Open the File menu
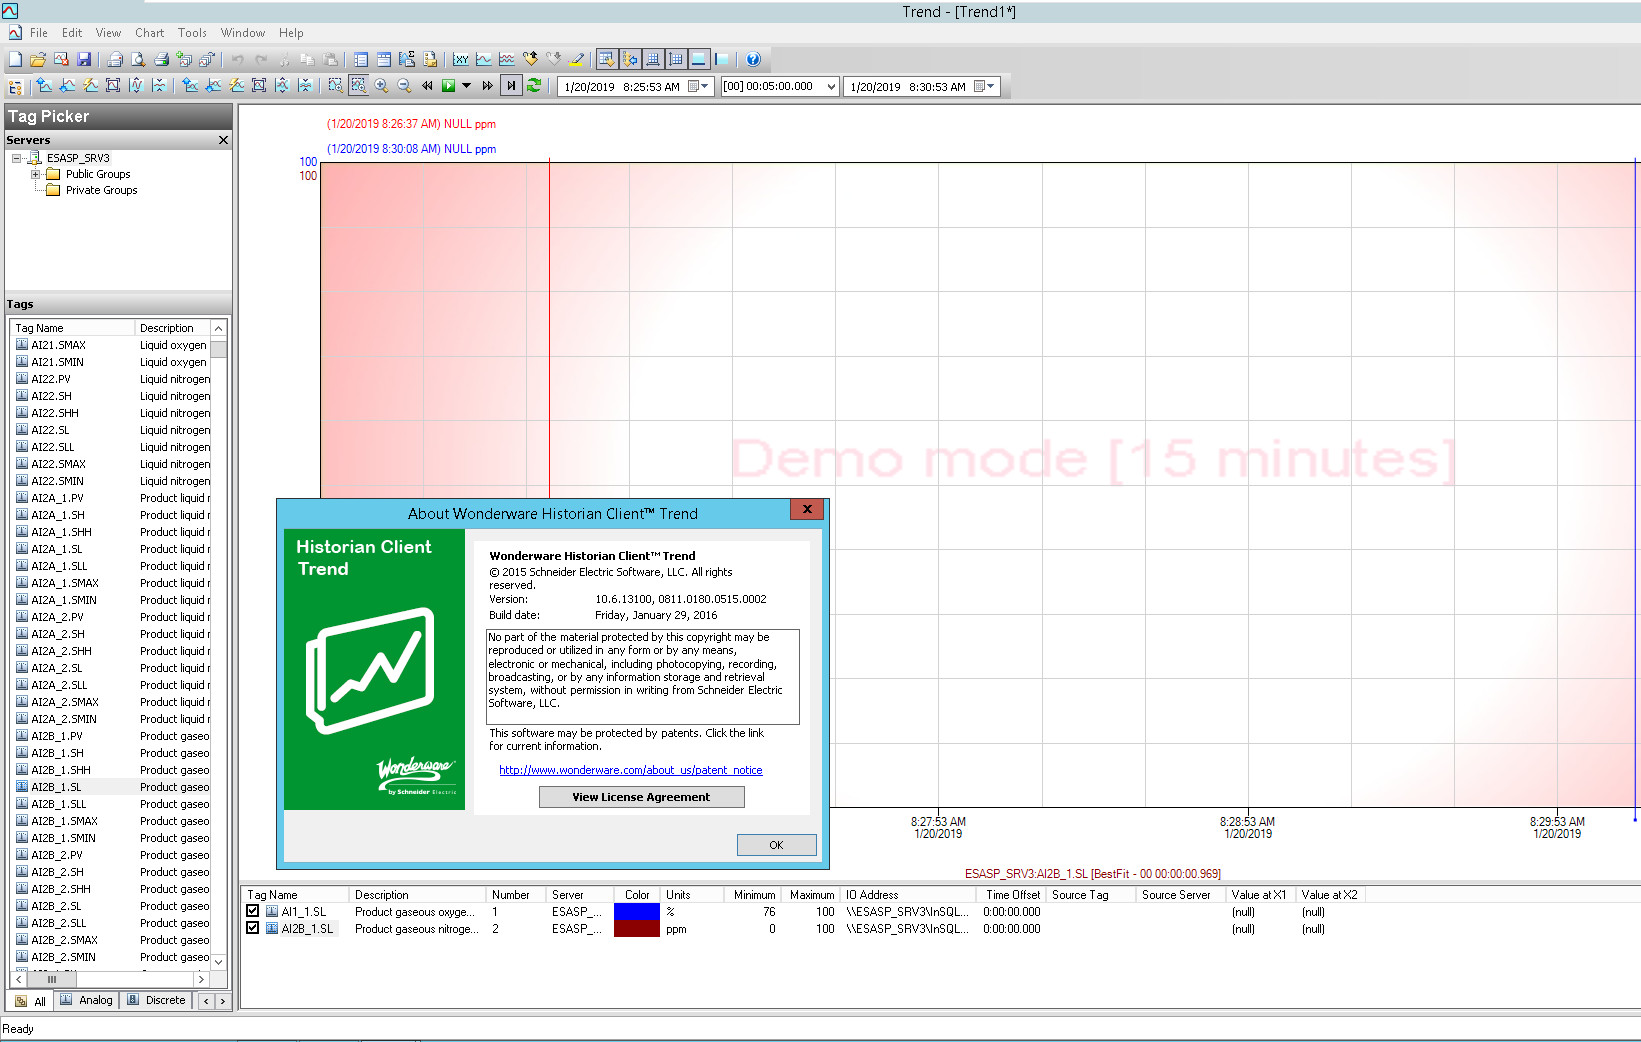 click(38, 33)
